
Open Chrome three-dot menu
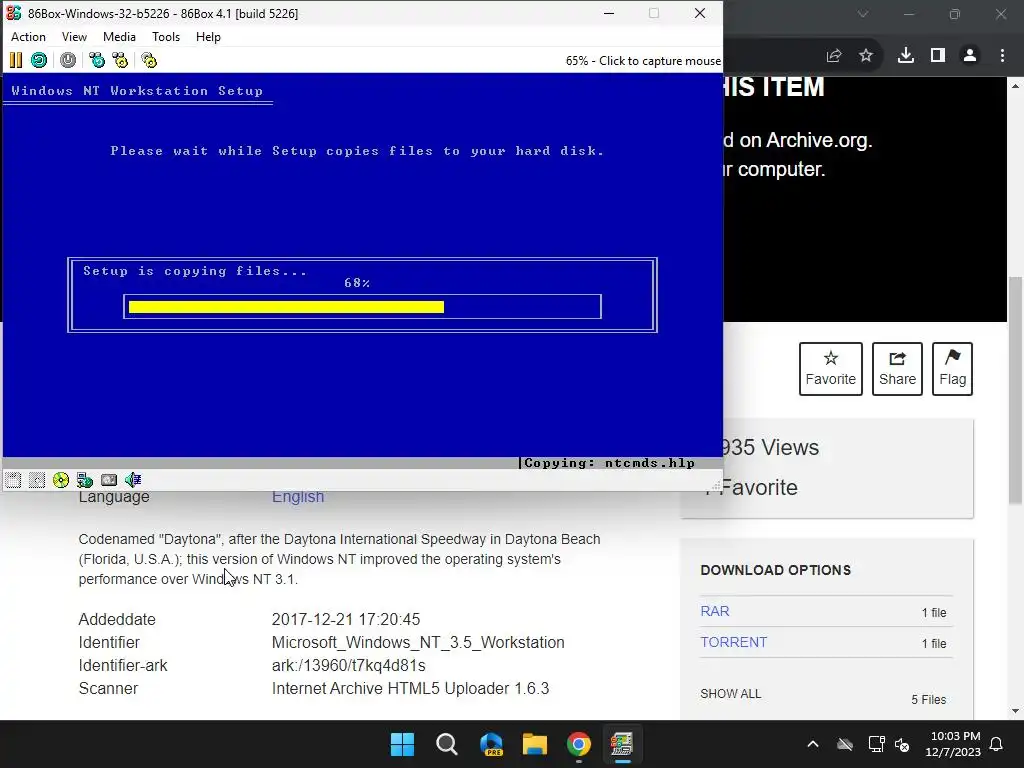[1002, 56]
